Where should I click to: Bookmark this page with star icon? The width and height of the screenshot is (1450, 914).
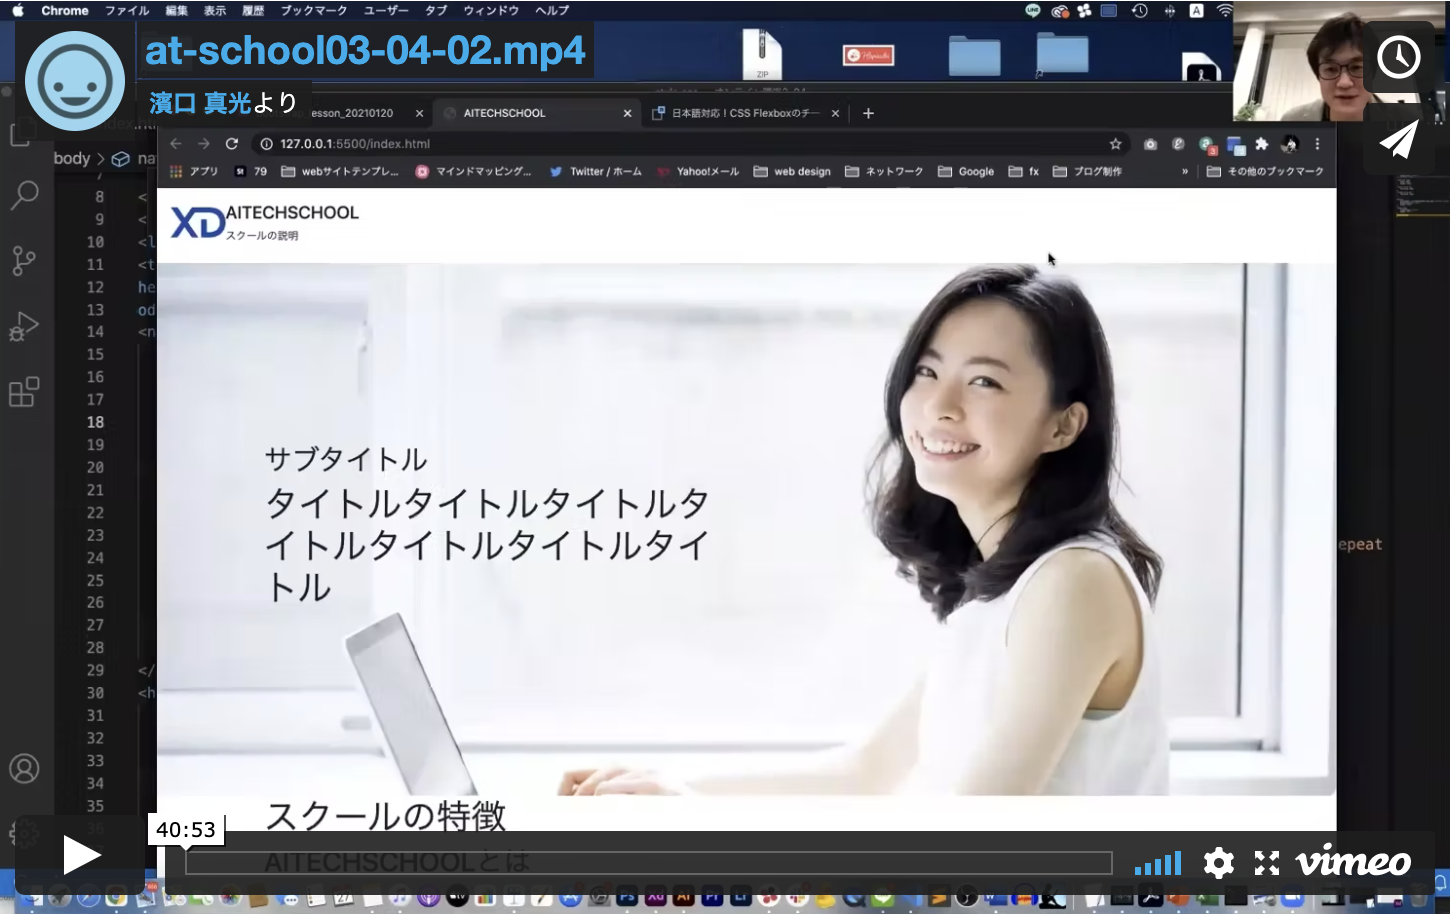tap(1115, 144)
